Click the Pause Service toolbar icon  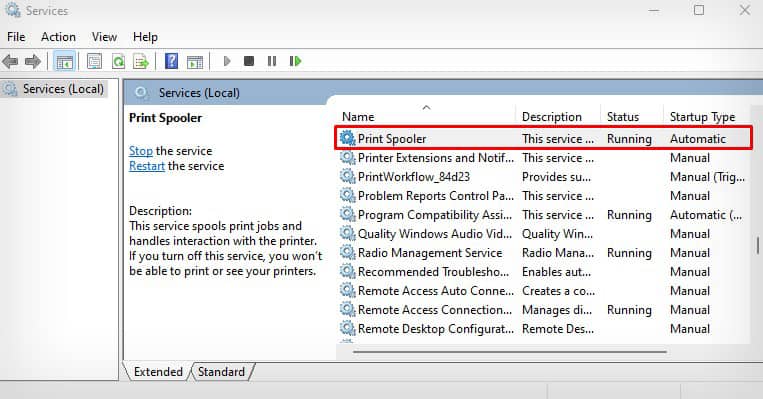[272, 61]
